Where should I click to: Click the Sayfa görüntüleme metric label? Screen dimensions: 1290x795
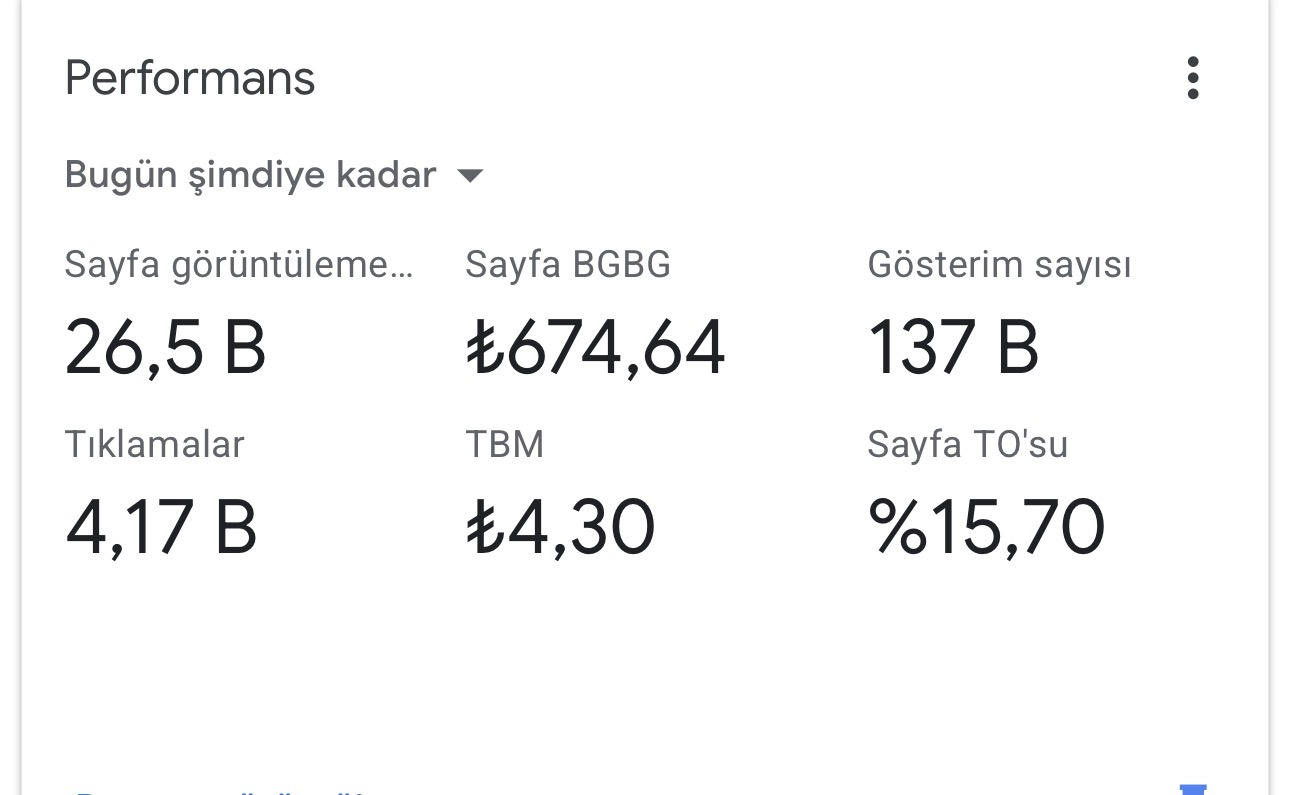click(x=239, y=266)
